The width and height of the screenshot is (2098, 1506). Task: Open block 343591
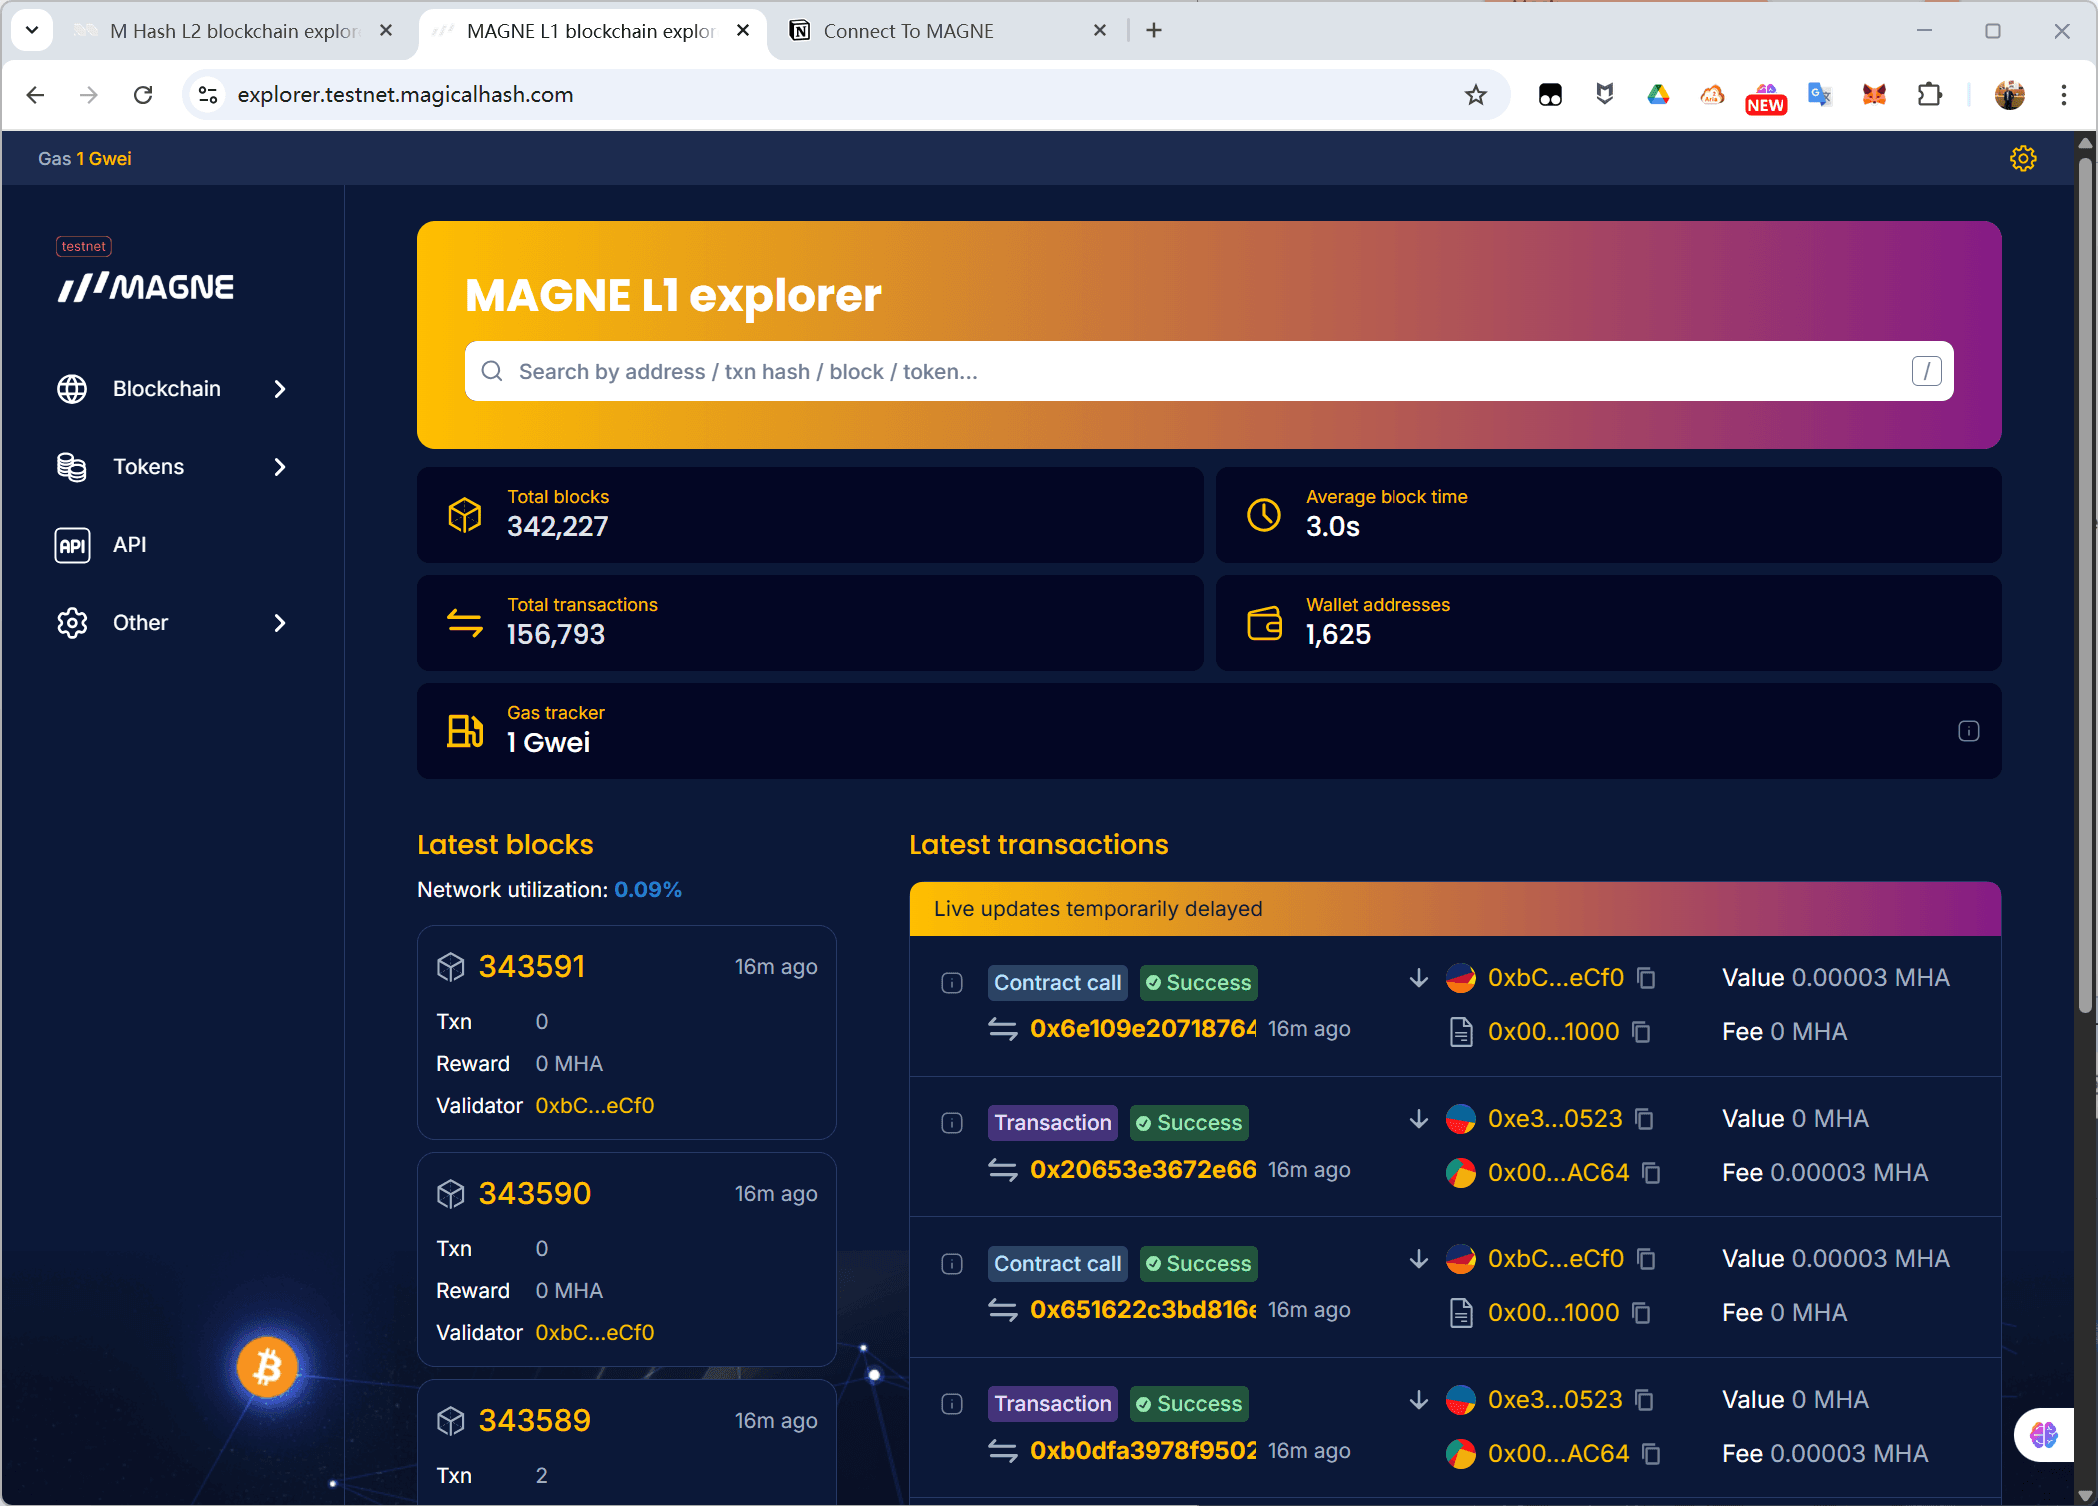pyautogui.click(x=531, y=967)
